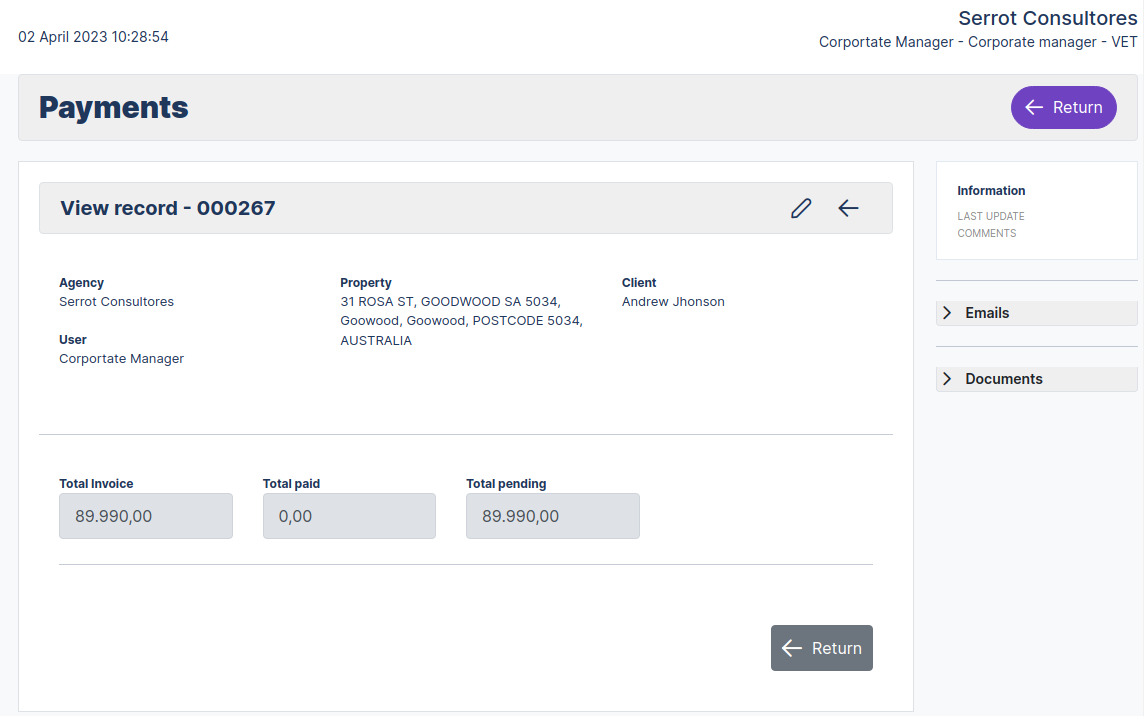This screenshot has width=1144, height=716.
Task: Click the pencil edit icon for record 000267
Action: [800, 208]
